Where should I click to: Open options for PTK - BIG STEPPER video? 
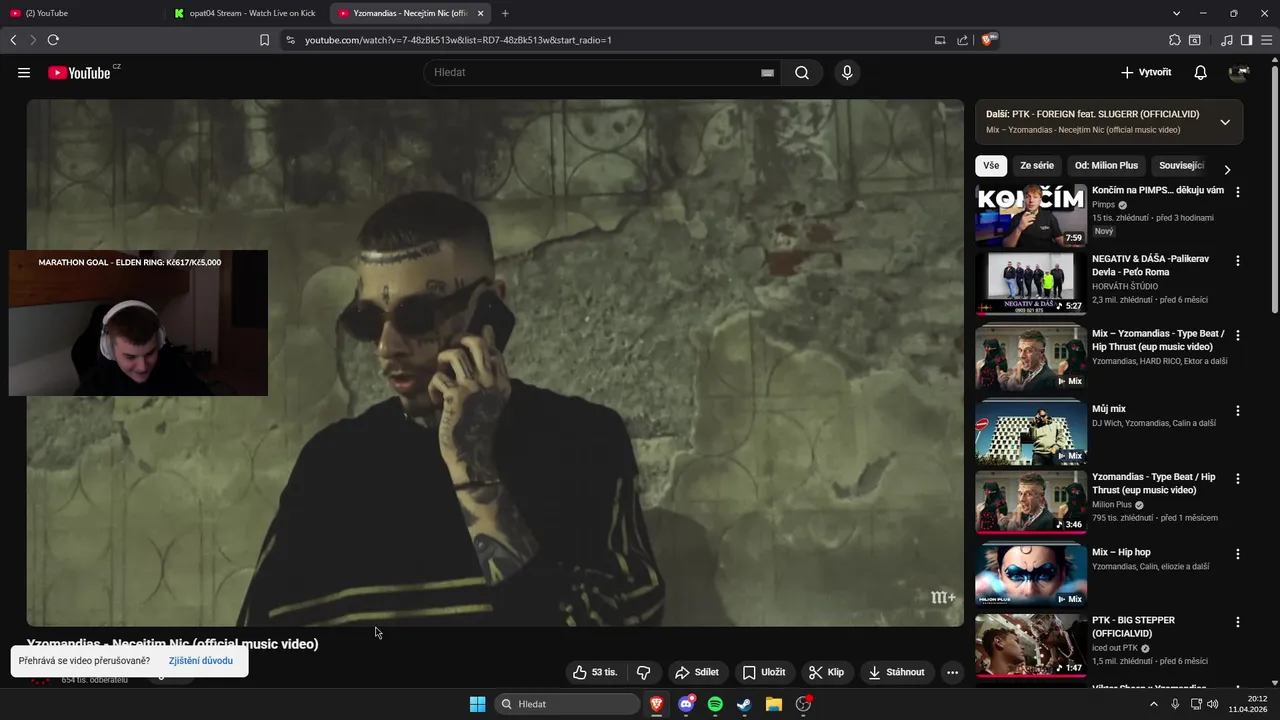1238,622
